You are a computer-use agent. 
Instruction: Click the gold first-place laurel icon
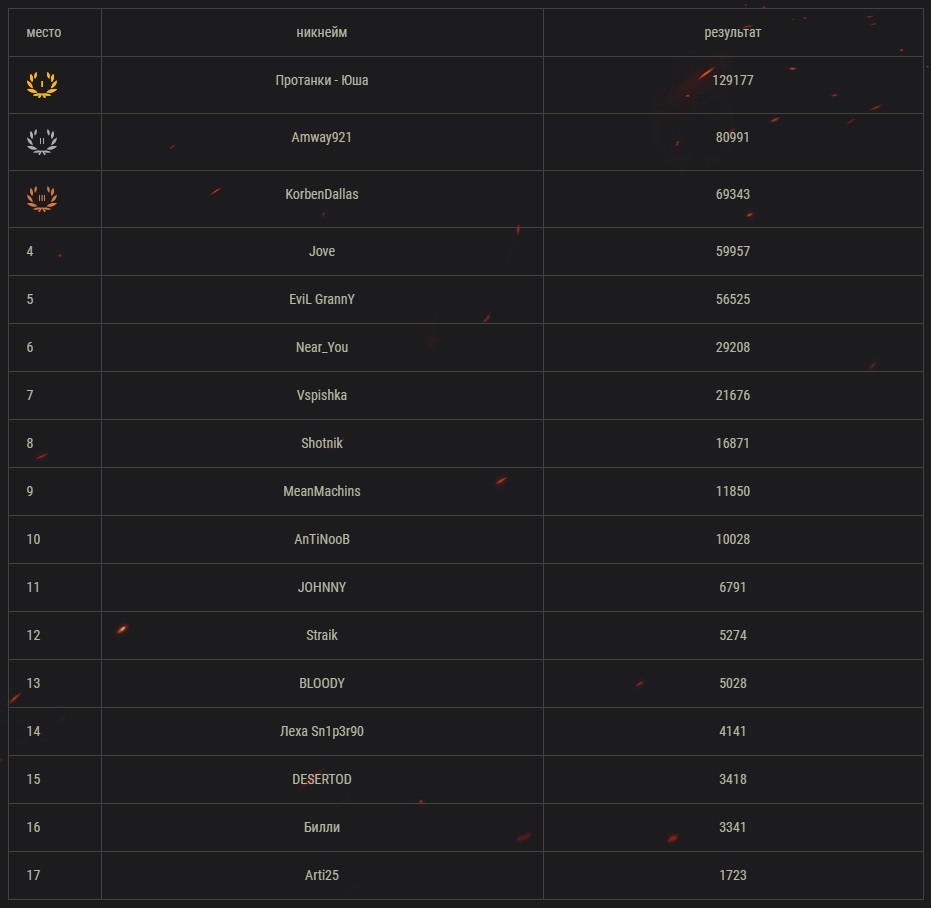point(42,85)
